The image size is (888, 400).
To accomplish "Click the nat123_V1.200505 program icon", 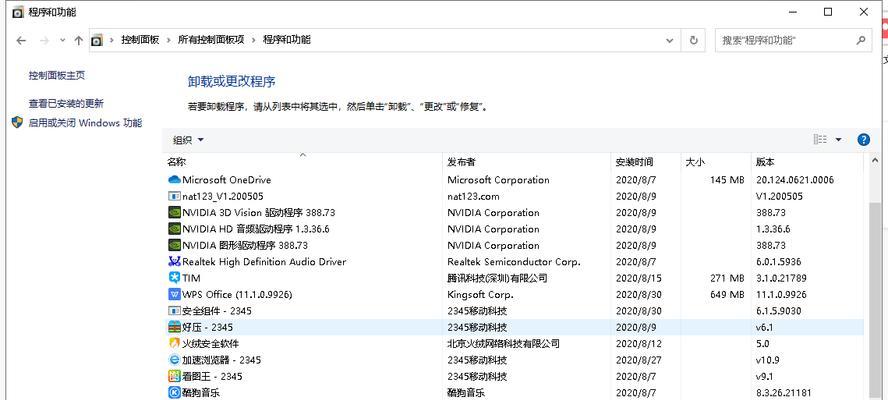I will click(174, 196).
